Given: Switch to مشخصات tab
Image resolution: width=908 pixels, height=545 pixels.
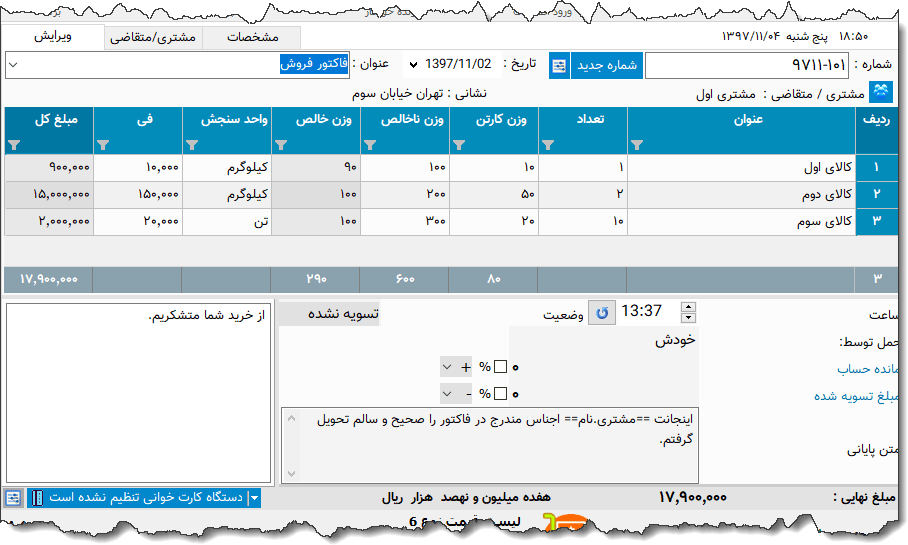Looking at the screenshot, I should tap(252, 38).
